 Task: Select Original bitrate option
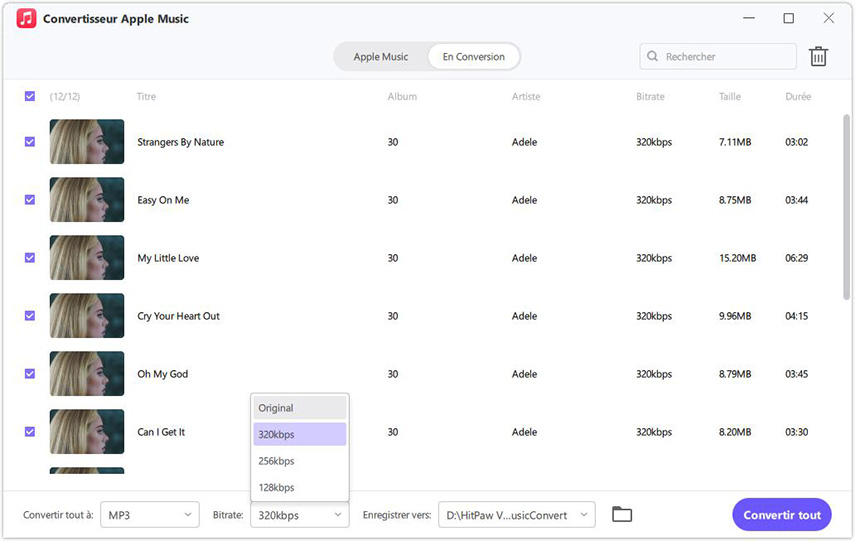coord(300,408)
